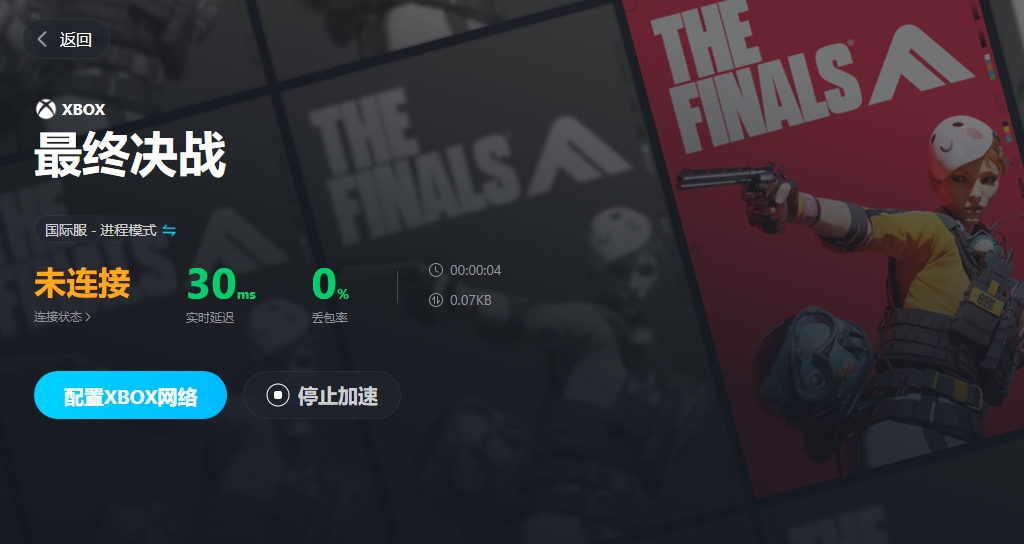This screenshot has width=1024, height=544.
Task: Expand 连接状态 details chevron
Action: (88, 317)
